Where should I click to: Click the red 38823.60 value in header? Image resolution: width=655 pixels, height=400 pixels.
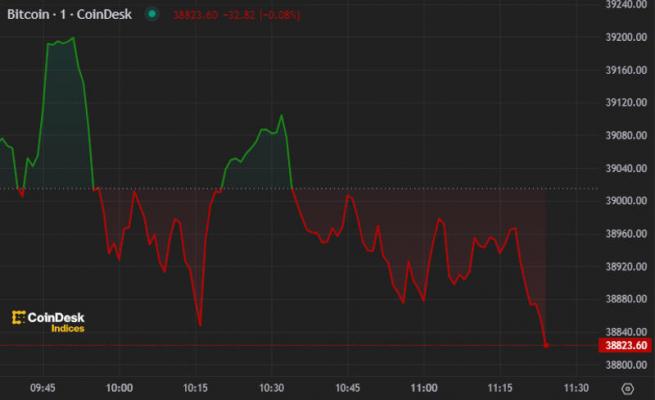tap(194, 15)
